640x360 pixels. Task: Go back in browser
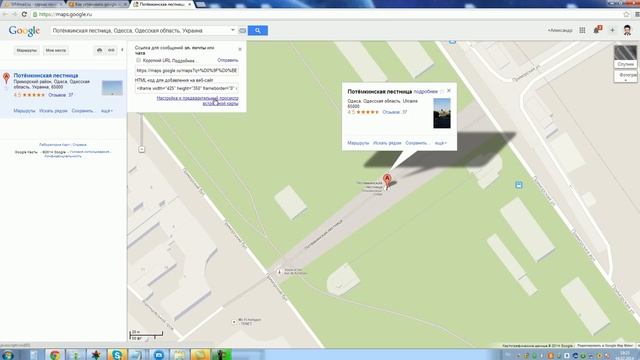(x=5, y=14)
